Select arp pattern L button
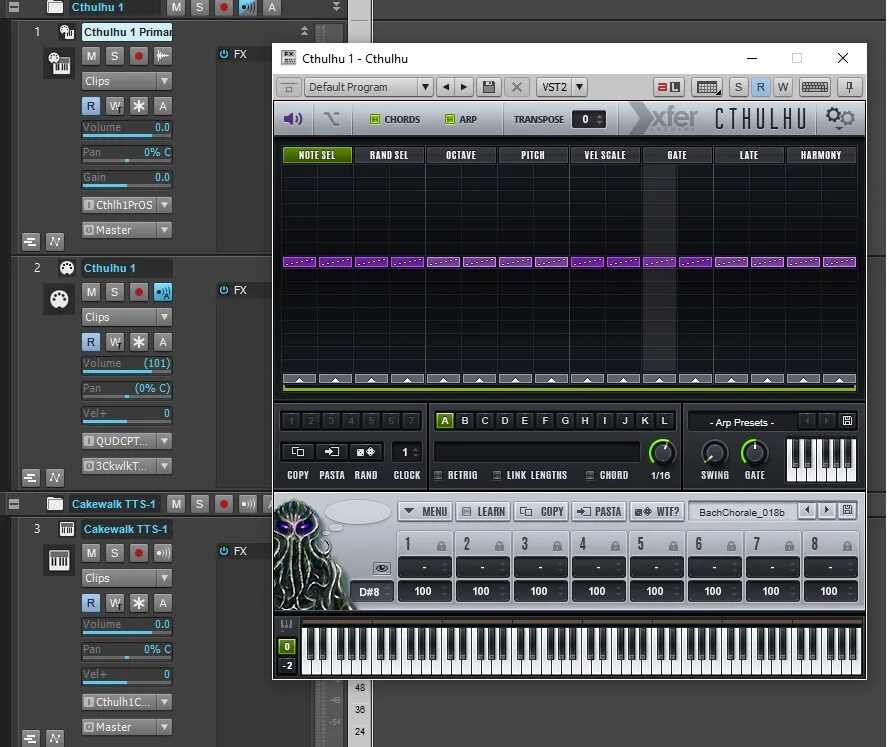The image size is (889, 747). click(x=664, y=421)
